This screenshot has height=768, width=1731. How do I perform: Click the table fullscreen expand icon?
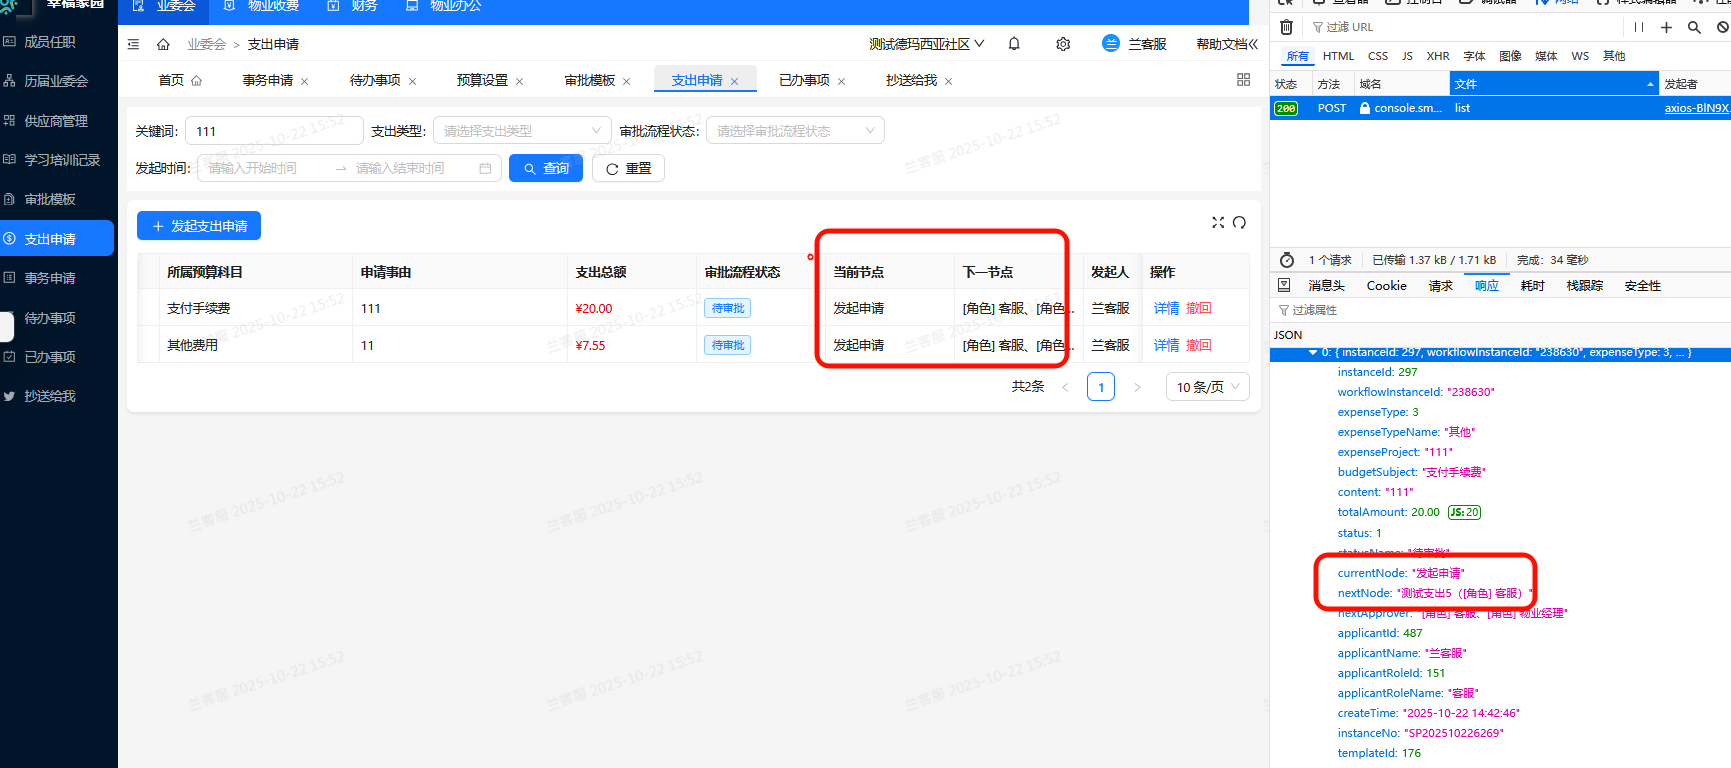[x=1218, y=222]
